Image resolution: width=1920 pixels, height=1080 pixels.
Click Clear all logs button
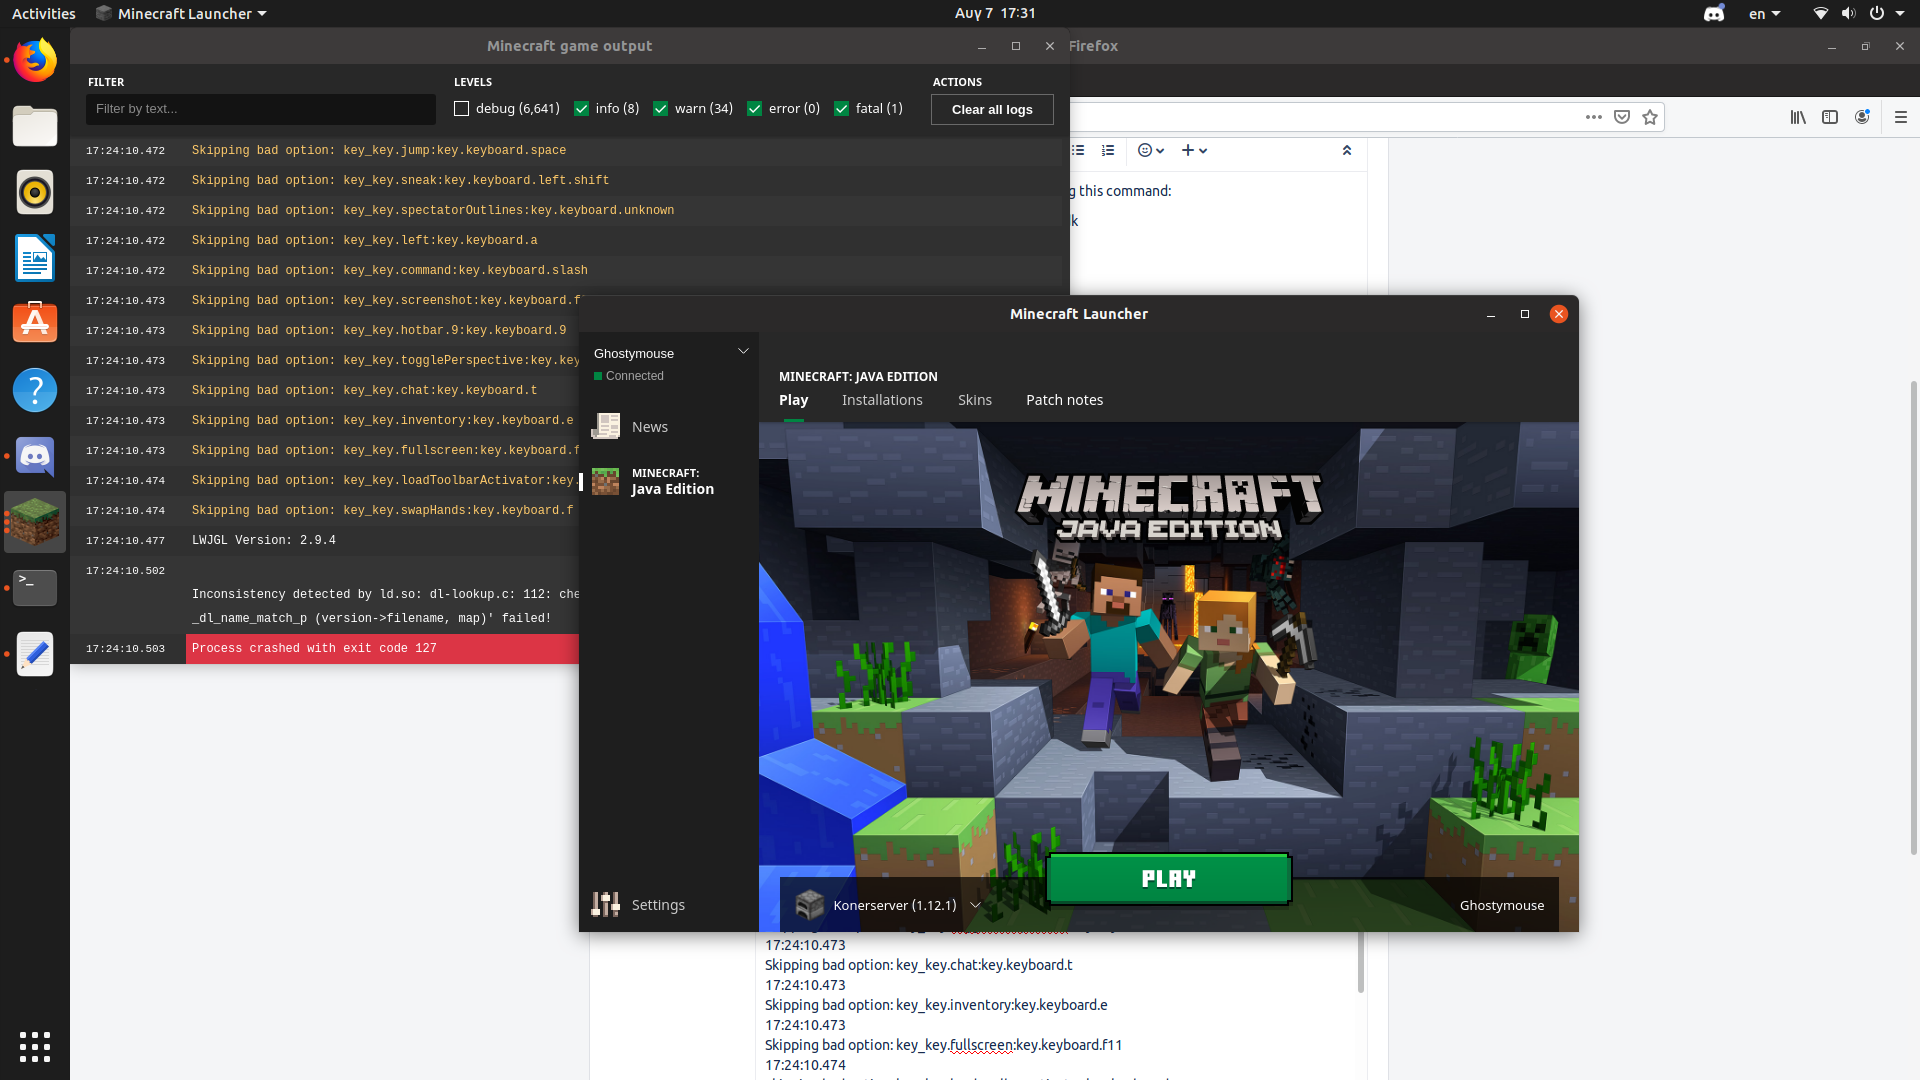[x=992, y=109]
